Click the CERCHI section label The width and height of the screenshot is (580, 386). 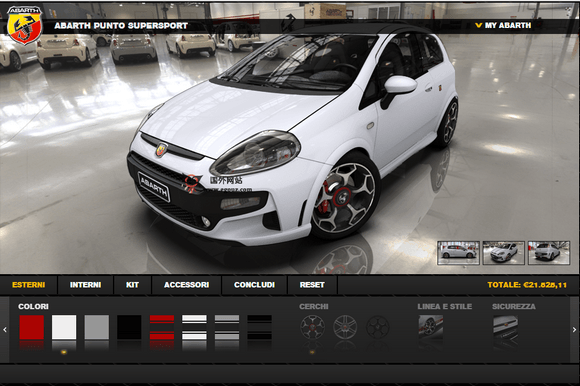pyautogui.click(x=314, y=307)
